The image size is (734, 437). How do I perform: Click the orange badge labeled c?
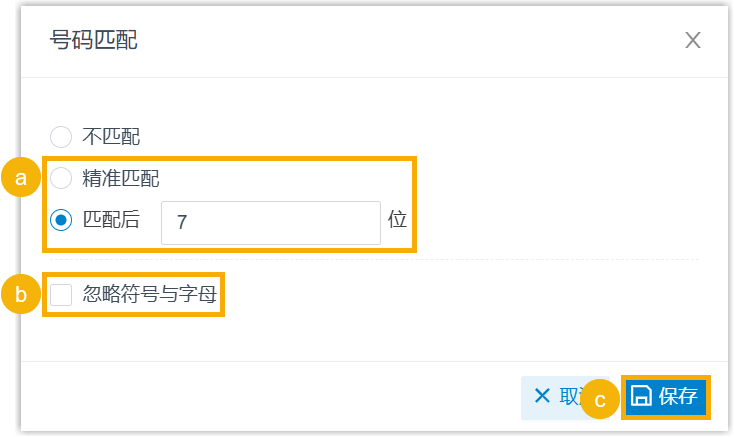point(600,400)
